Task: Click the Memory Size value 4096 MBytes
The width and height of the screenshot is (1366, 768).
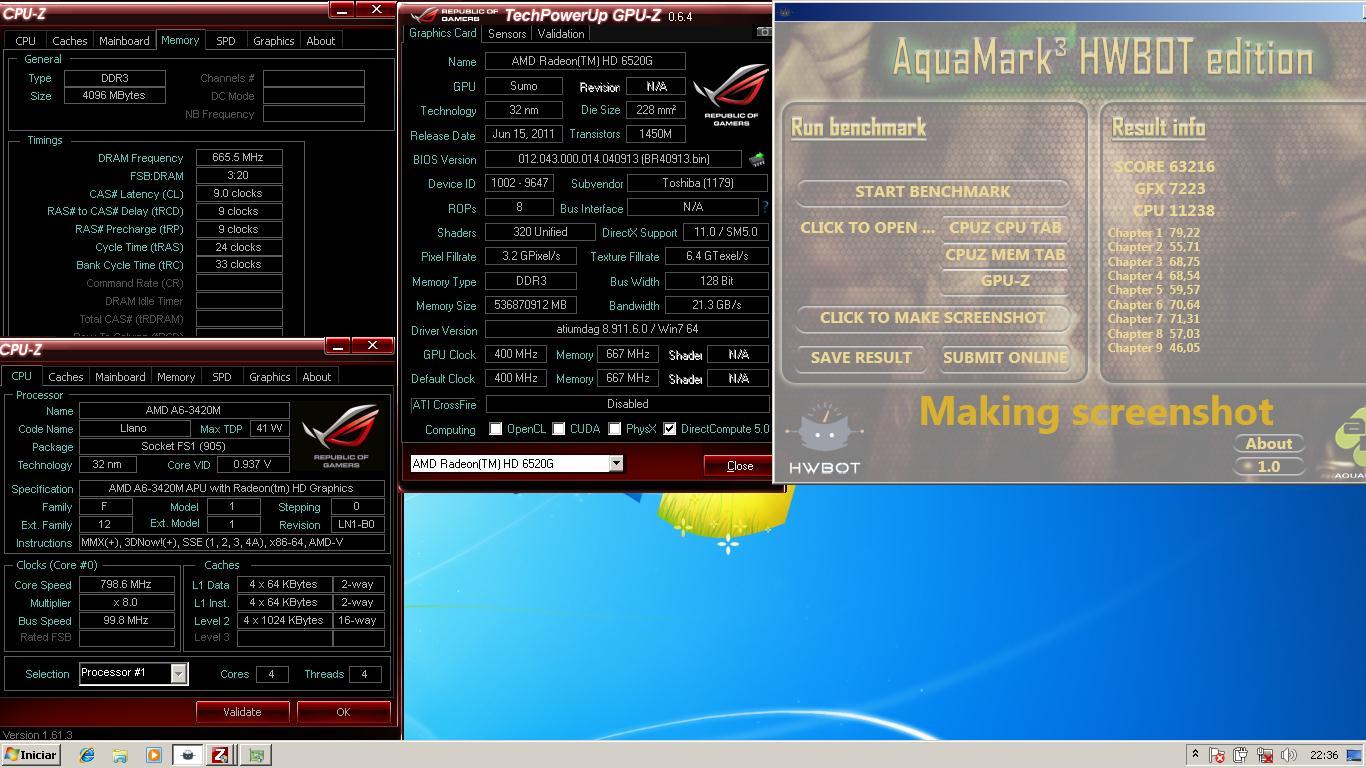Action: tap(115, 95)
